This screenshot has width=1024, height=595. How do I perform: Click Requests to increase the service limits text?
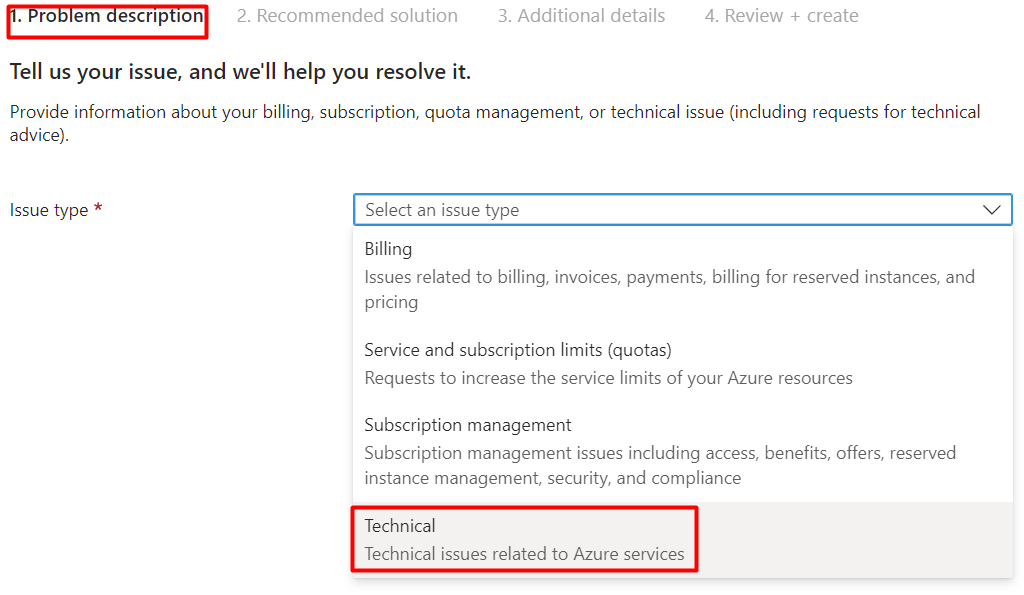pyautogui.click(x=608, y=378)
